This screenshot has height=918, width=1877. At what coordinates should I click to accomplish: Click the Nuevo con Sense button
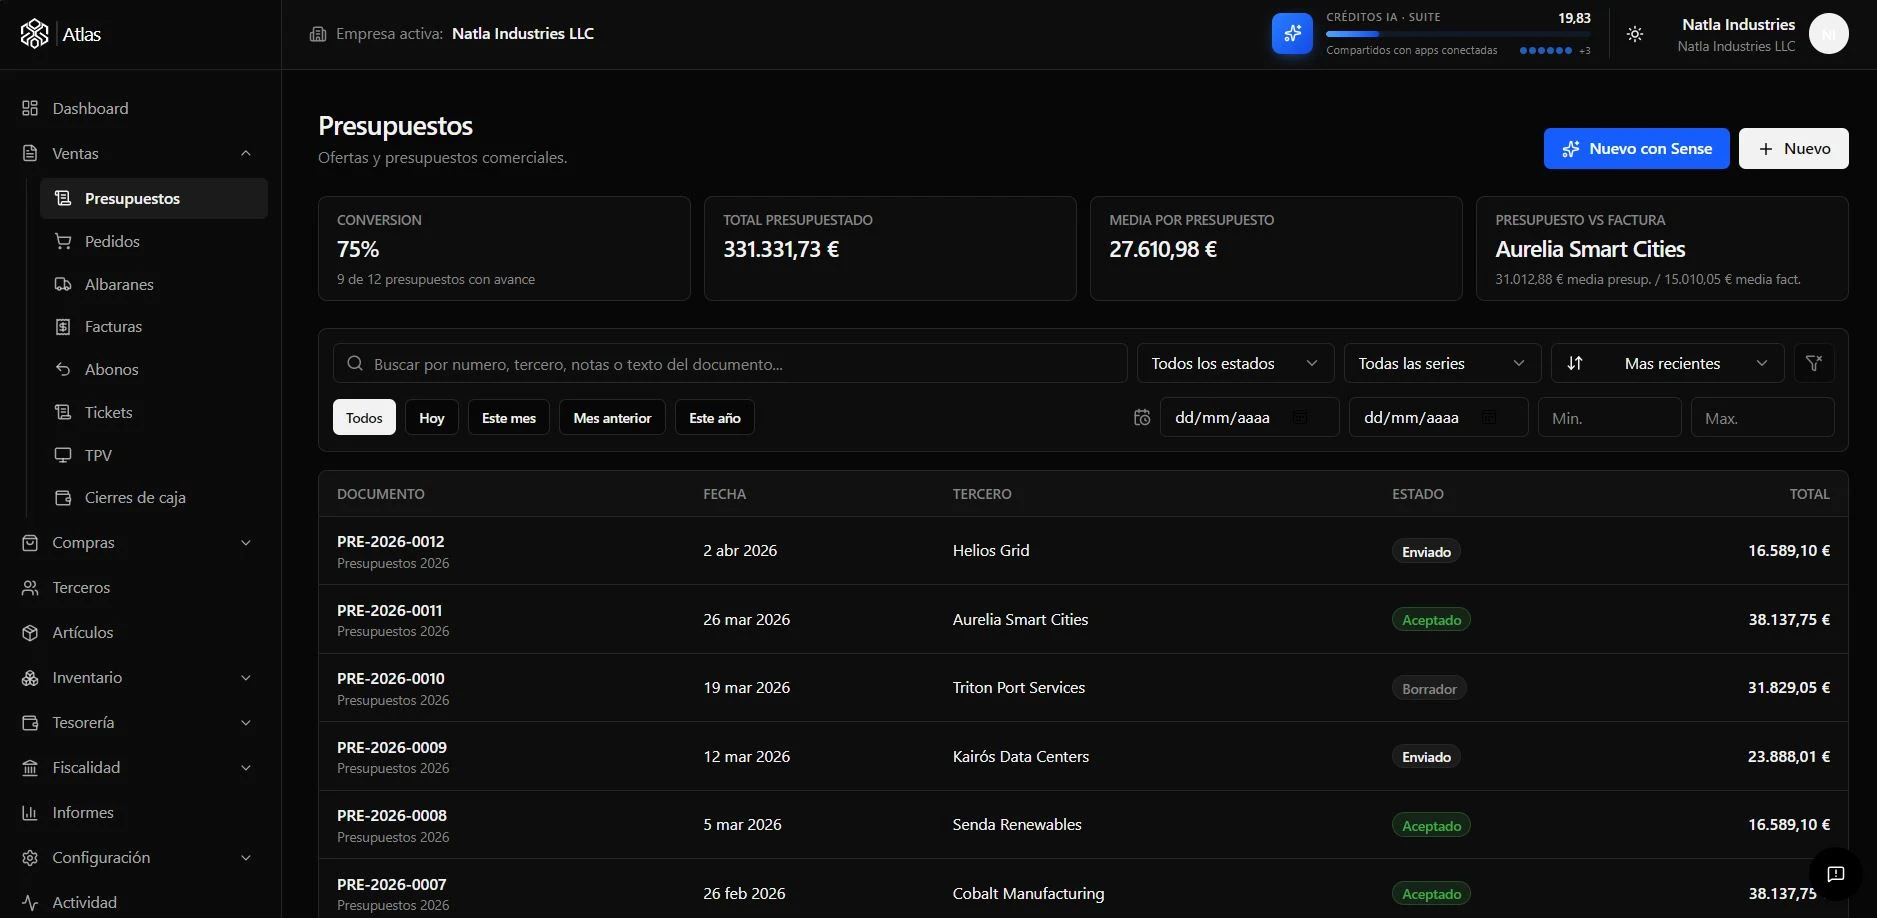(x=1636, y=148)
